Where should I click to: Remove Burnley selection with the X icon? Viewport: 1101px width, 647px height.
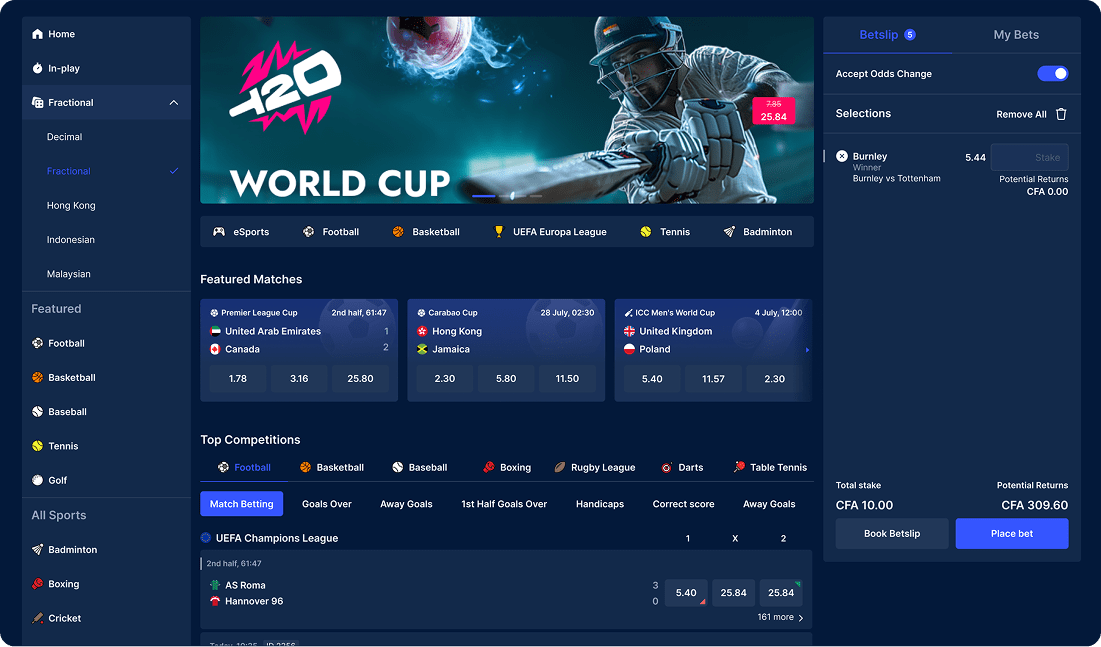[x=841, y=156]
